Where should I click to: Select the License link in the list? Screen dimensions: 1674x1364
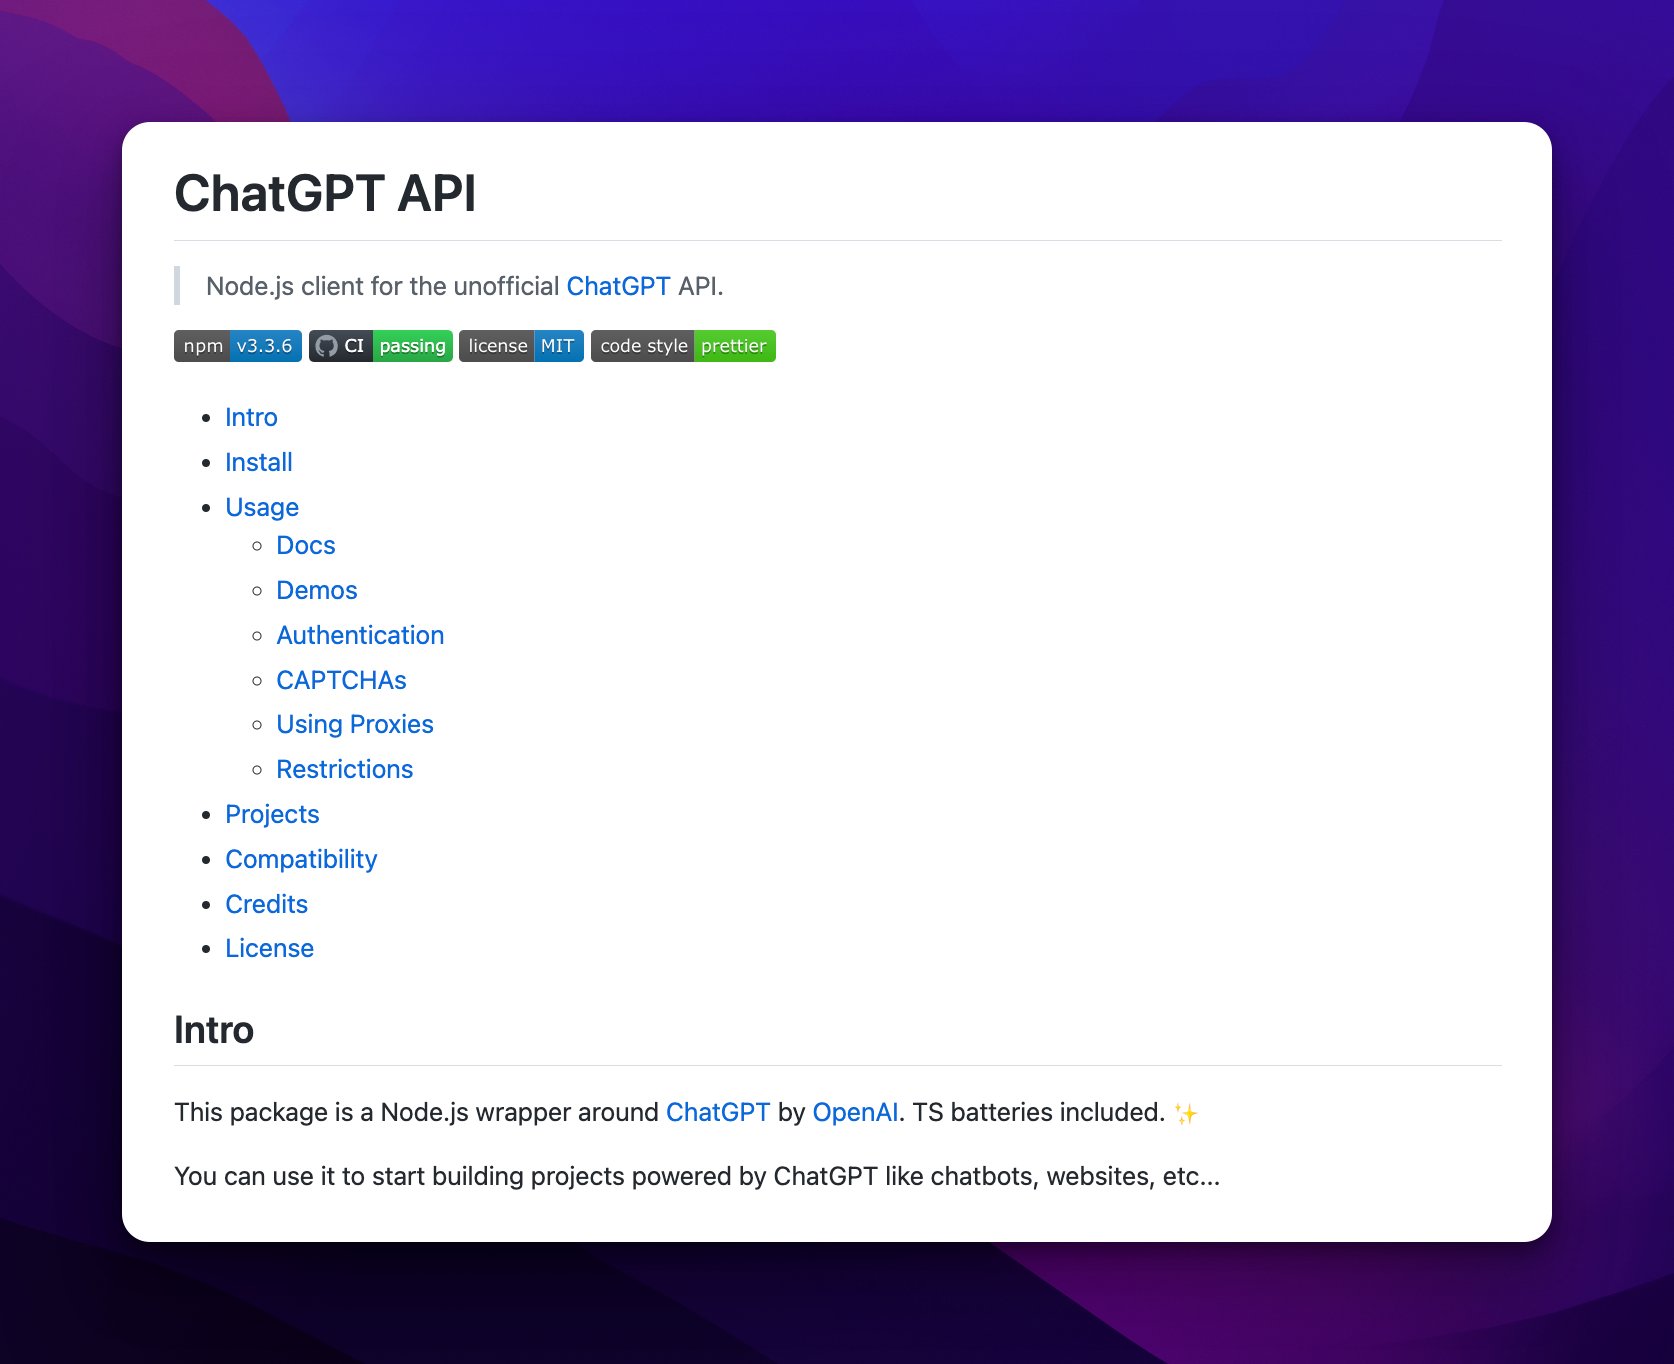coord(269,948)
